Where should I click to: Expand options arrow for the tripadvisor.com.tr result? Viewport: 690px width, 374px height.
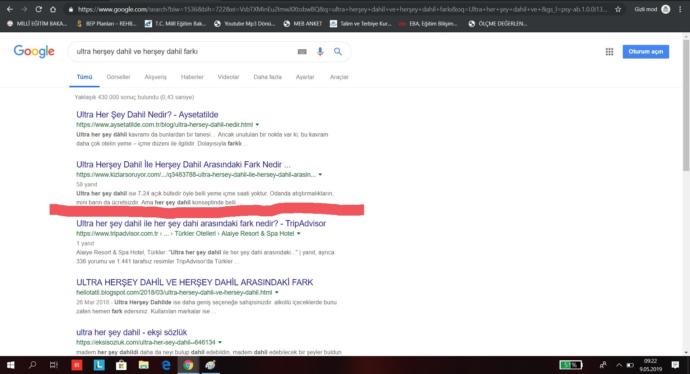[298, 234]
